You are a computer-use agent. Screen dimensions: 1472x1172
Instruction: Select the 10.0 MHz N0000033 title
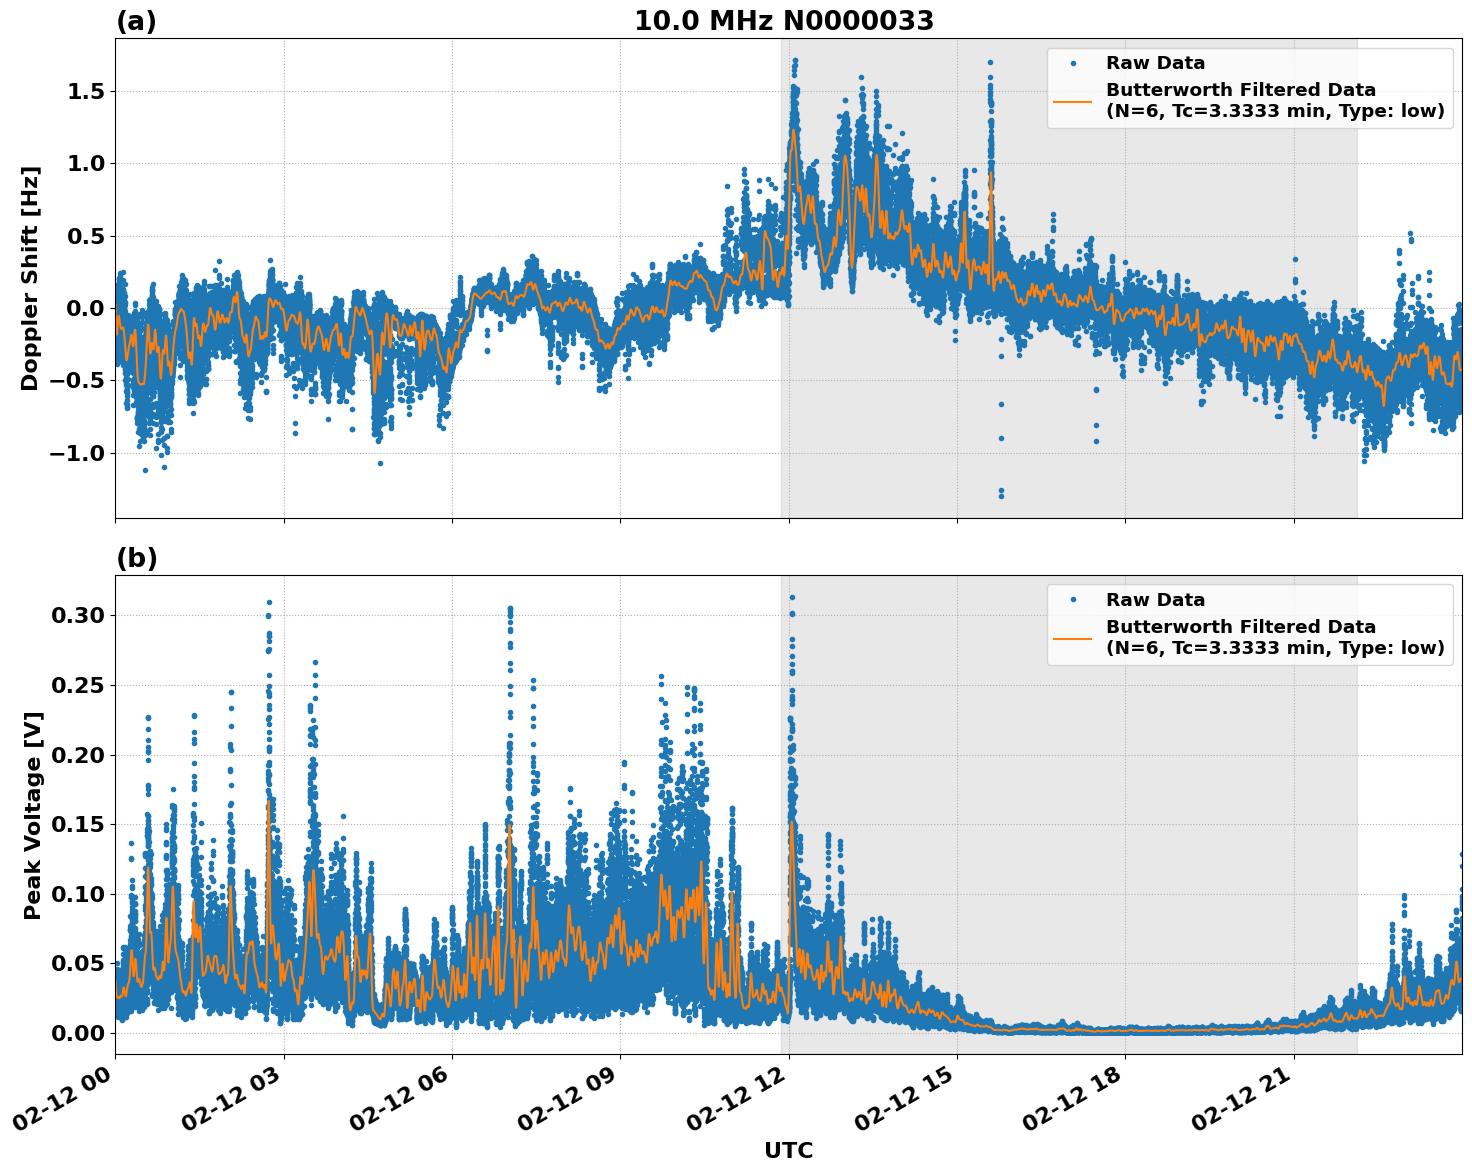pos(784,18)
